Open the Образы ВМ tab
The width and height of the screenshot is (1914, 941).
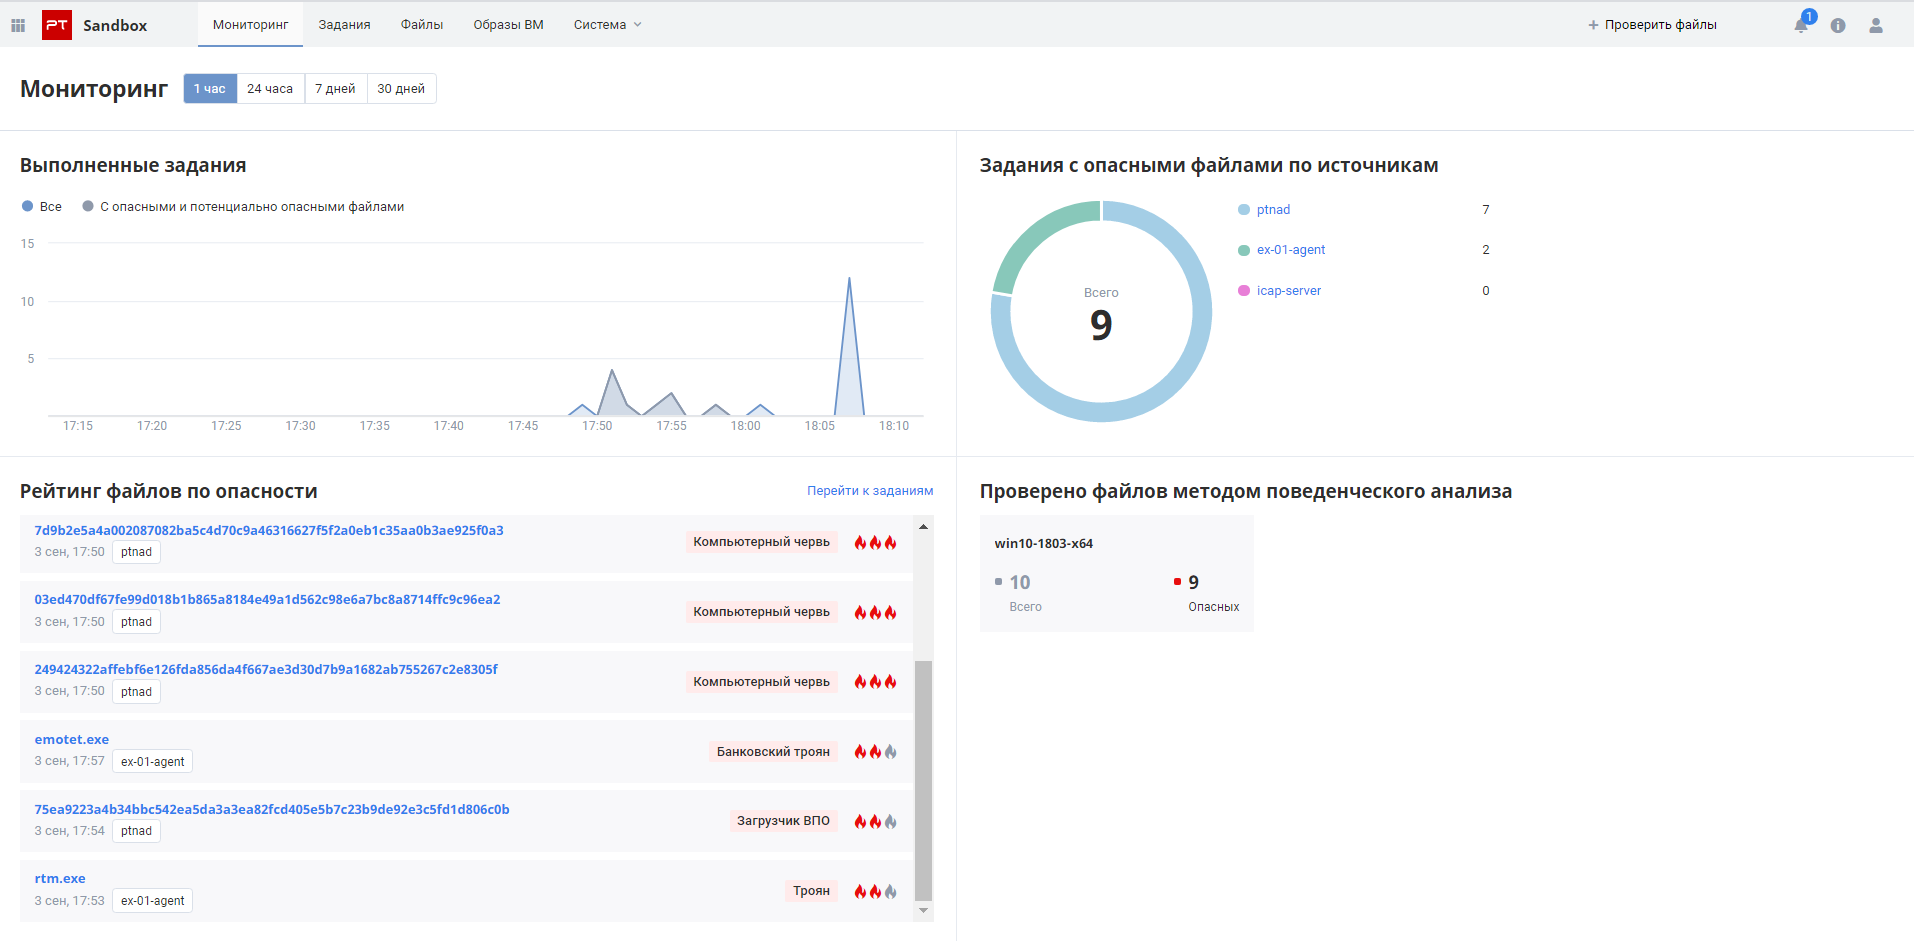tap(508, 25)
